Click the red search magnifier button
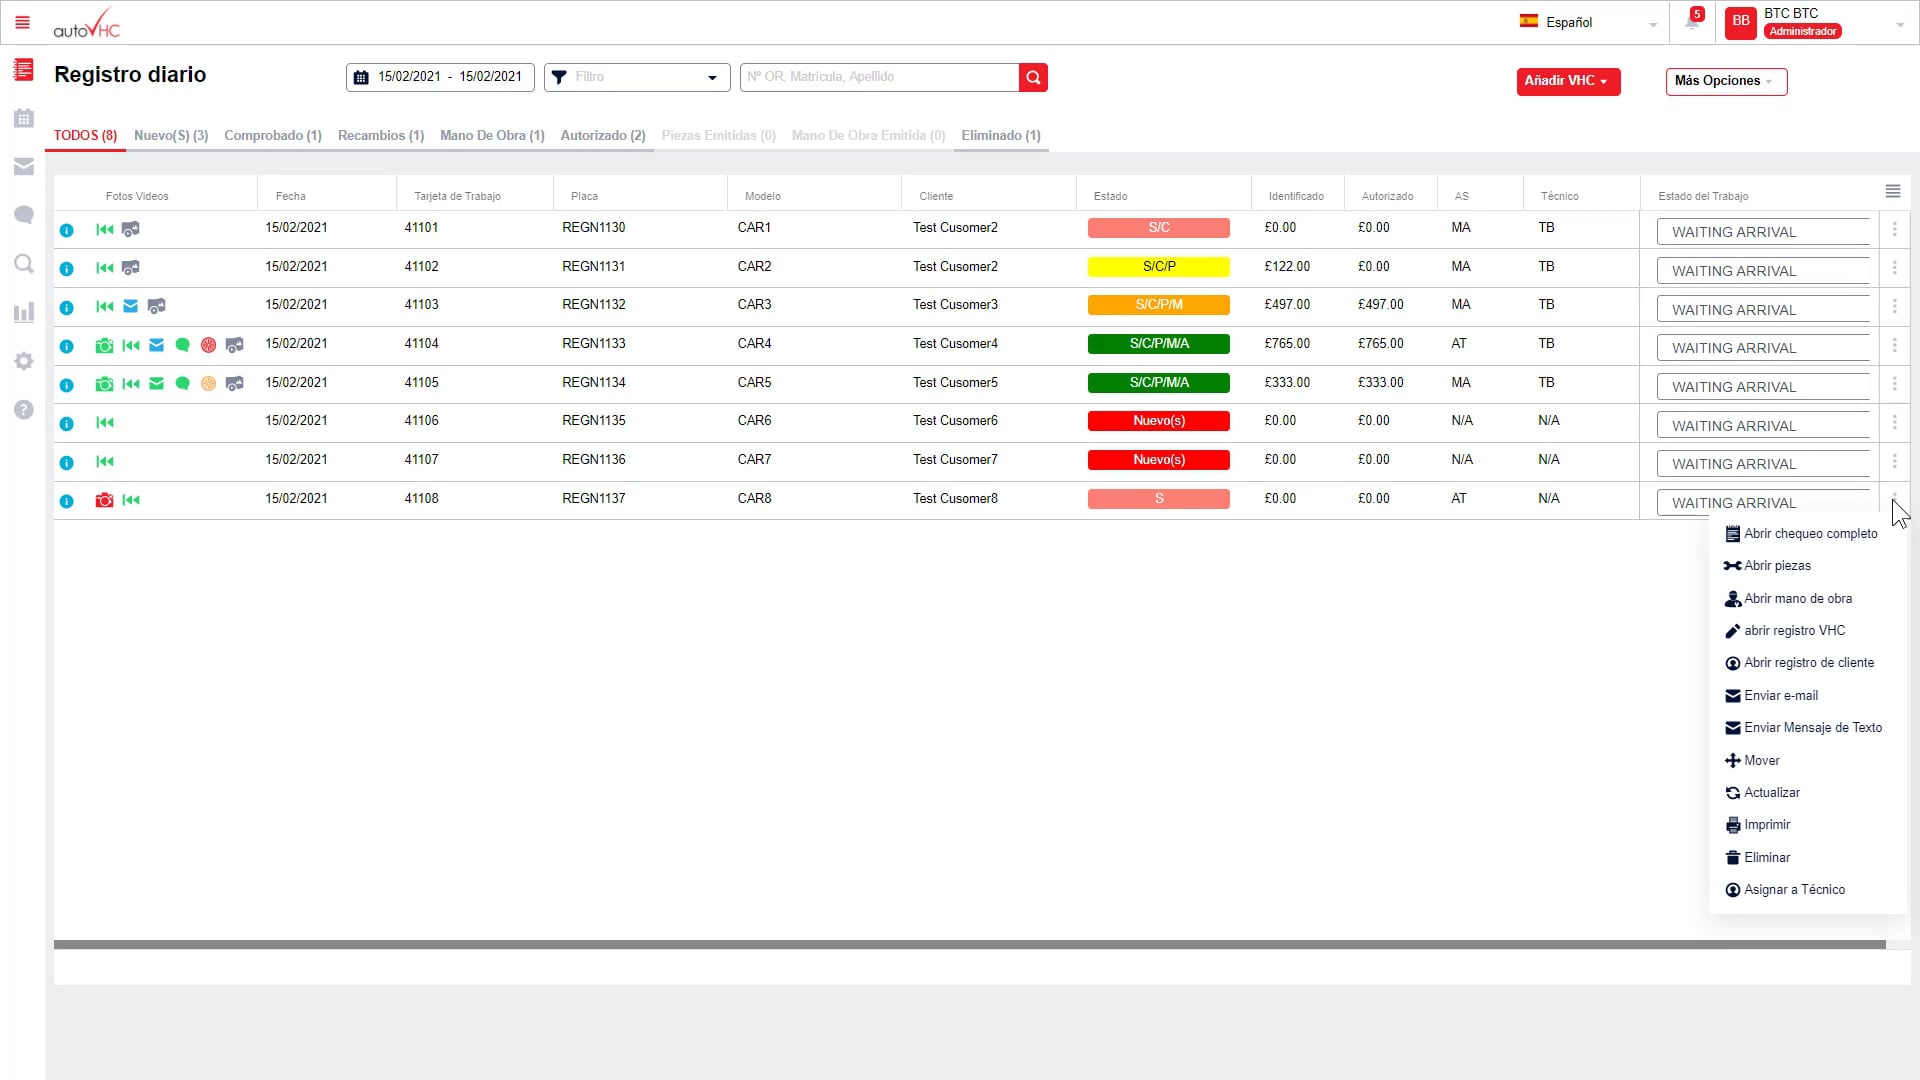Screen dimensions: 1920x1080 [1033, 77]
